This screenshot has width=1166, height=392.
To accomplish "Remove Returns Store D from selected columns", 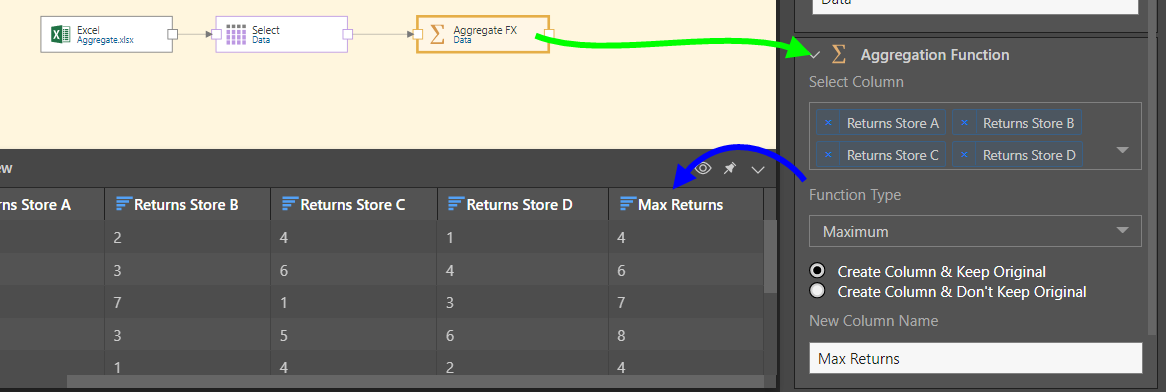I will [x=964, y=155].
